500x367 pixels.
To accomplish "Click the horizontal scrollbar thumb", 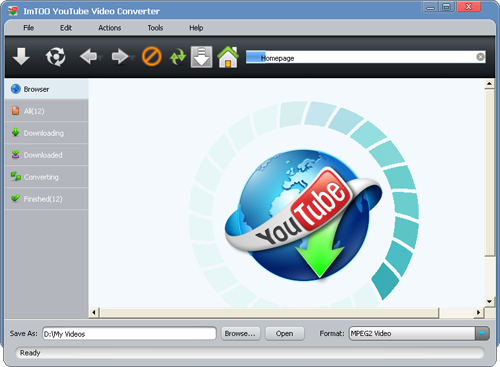I will (x=269, y=313).
